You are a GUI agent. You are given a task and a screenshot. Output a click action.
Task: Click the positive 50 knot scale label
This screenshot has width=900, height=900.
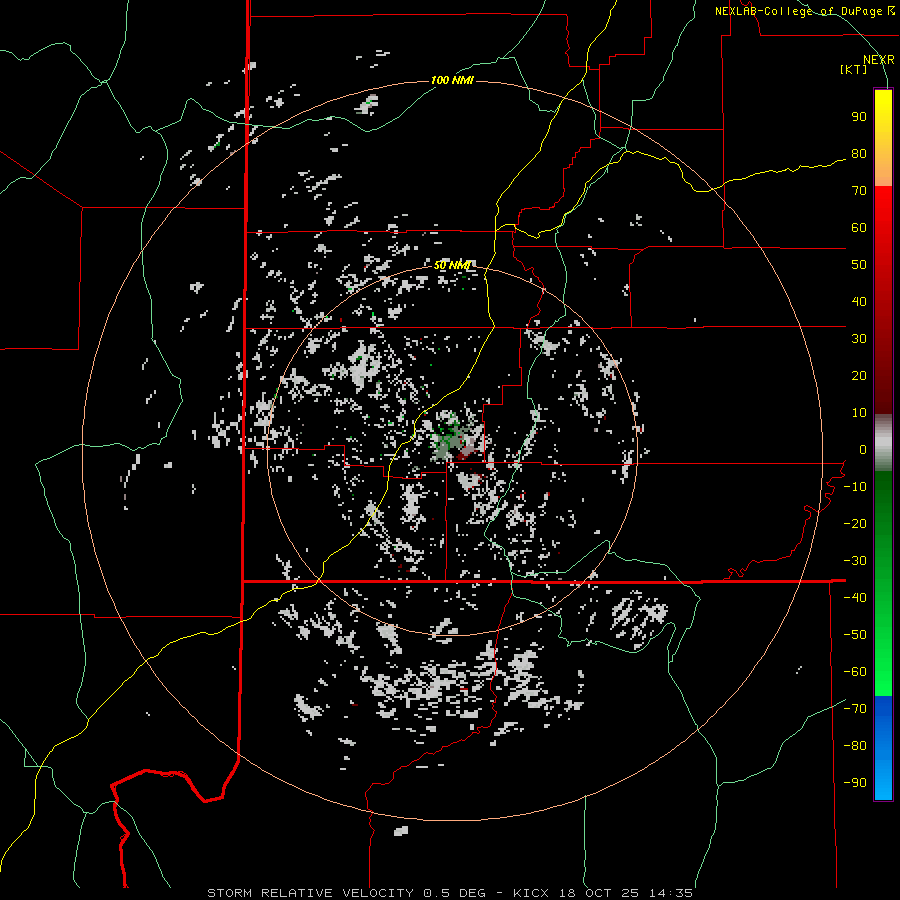coord(859,265)
